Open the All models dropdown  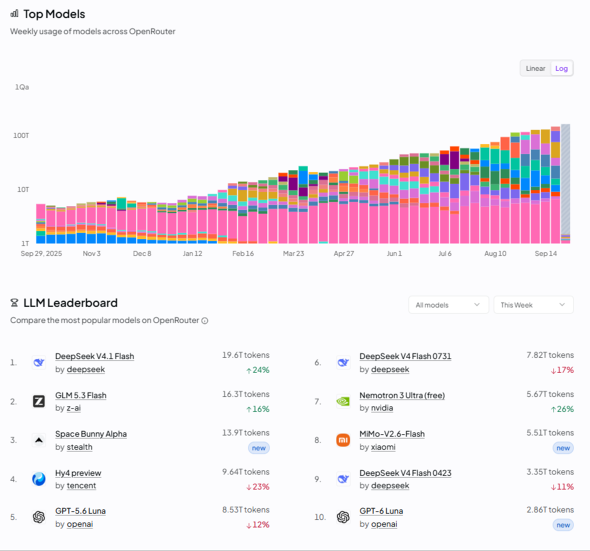448,305
